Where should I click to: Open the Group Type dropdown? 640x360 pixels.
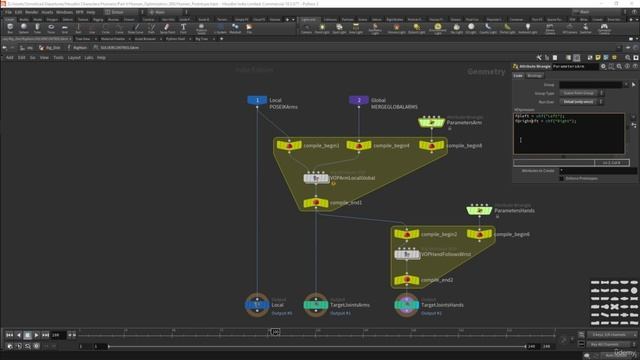[x=581, y=93]
